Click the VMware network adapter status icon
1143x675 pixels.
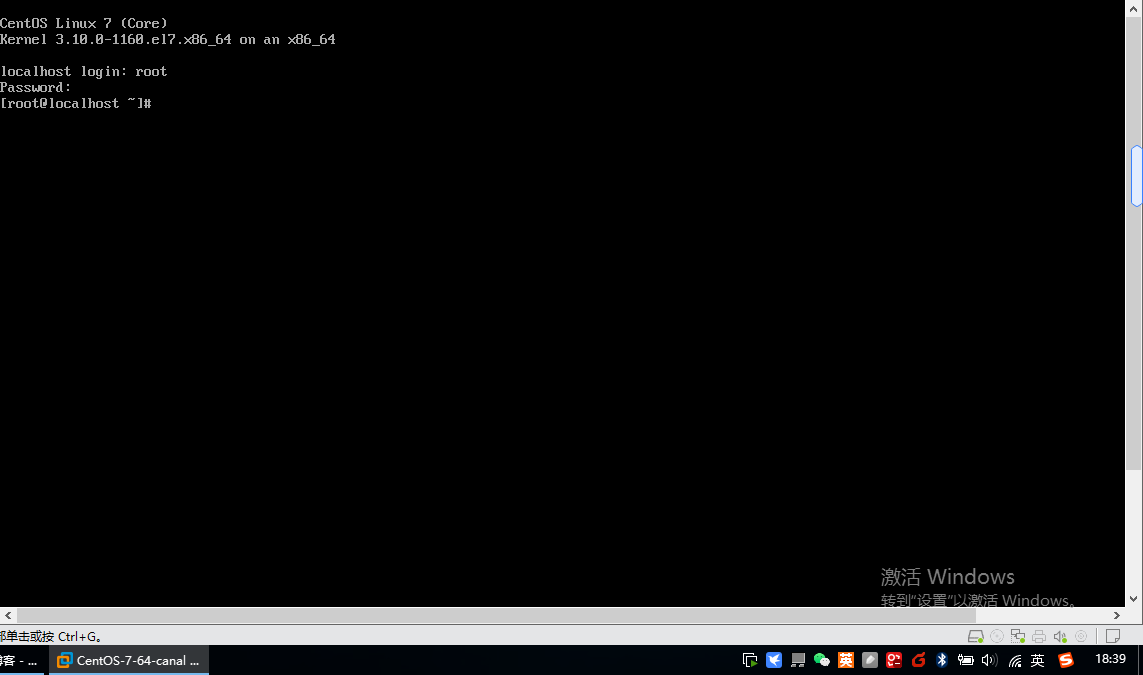click(x=1018, y=636)
